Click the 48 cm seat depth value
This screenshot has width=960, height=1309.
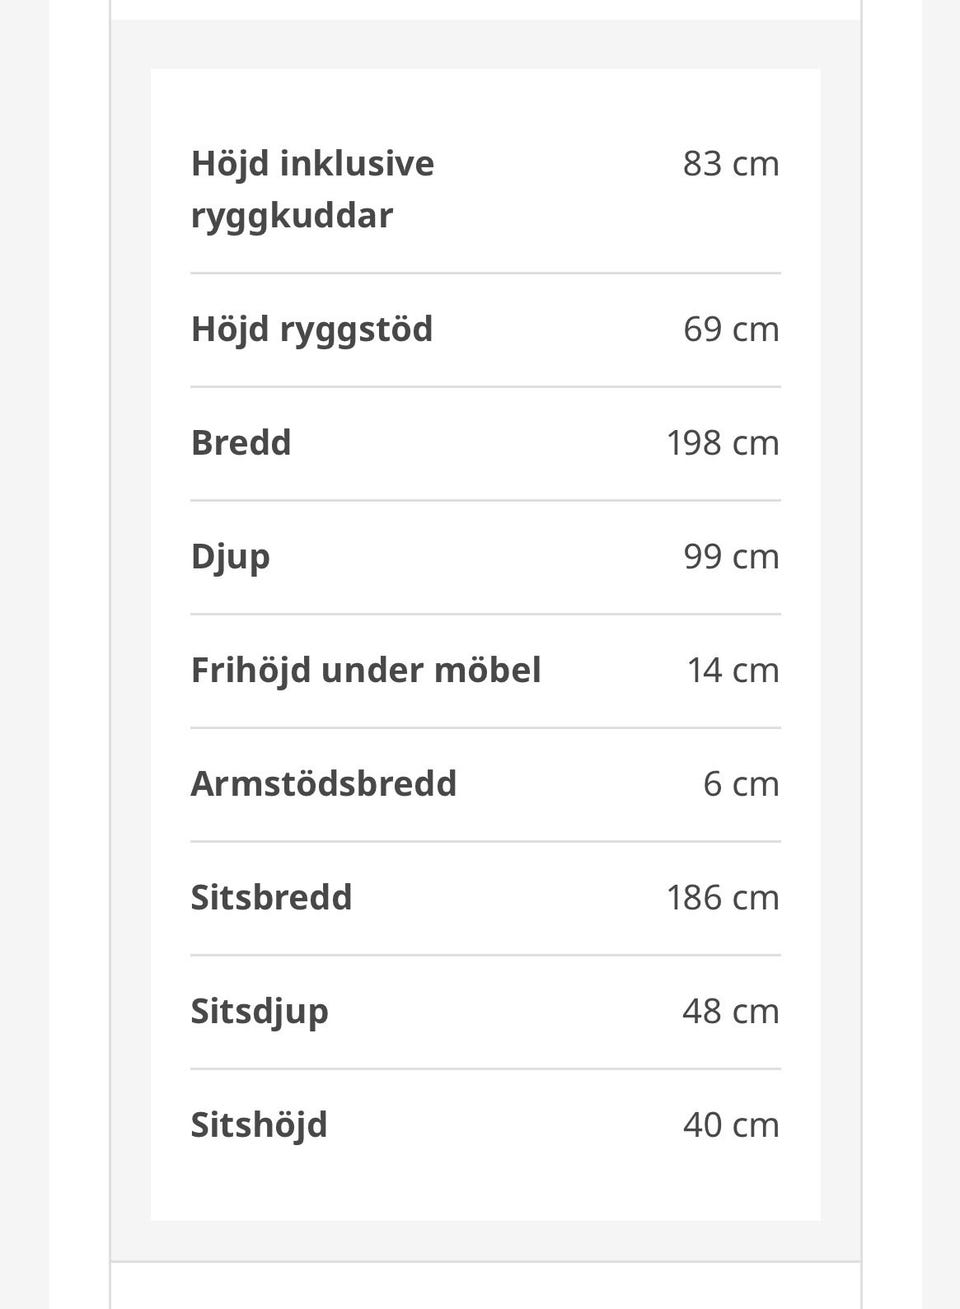click(x=731, y=1011)
